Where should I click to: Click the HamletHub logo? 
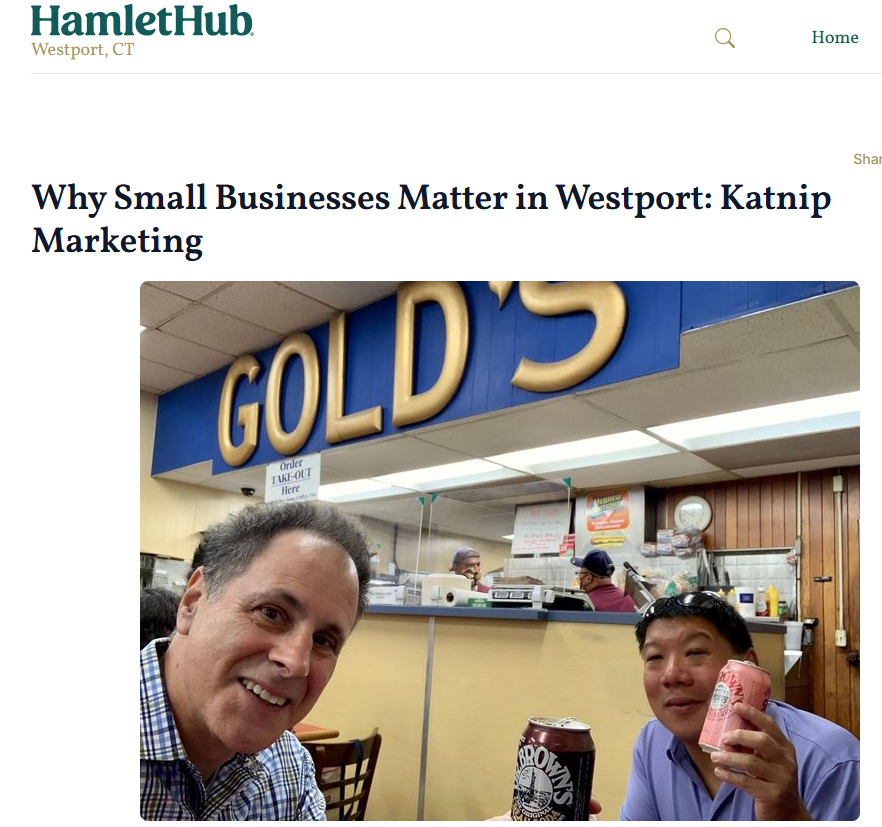tap(142, 21)
